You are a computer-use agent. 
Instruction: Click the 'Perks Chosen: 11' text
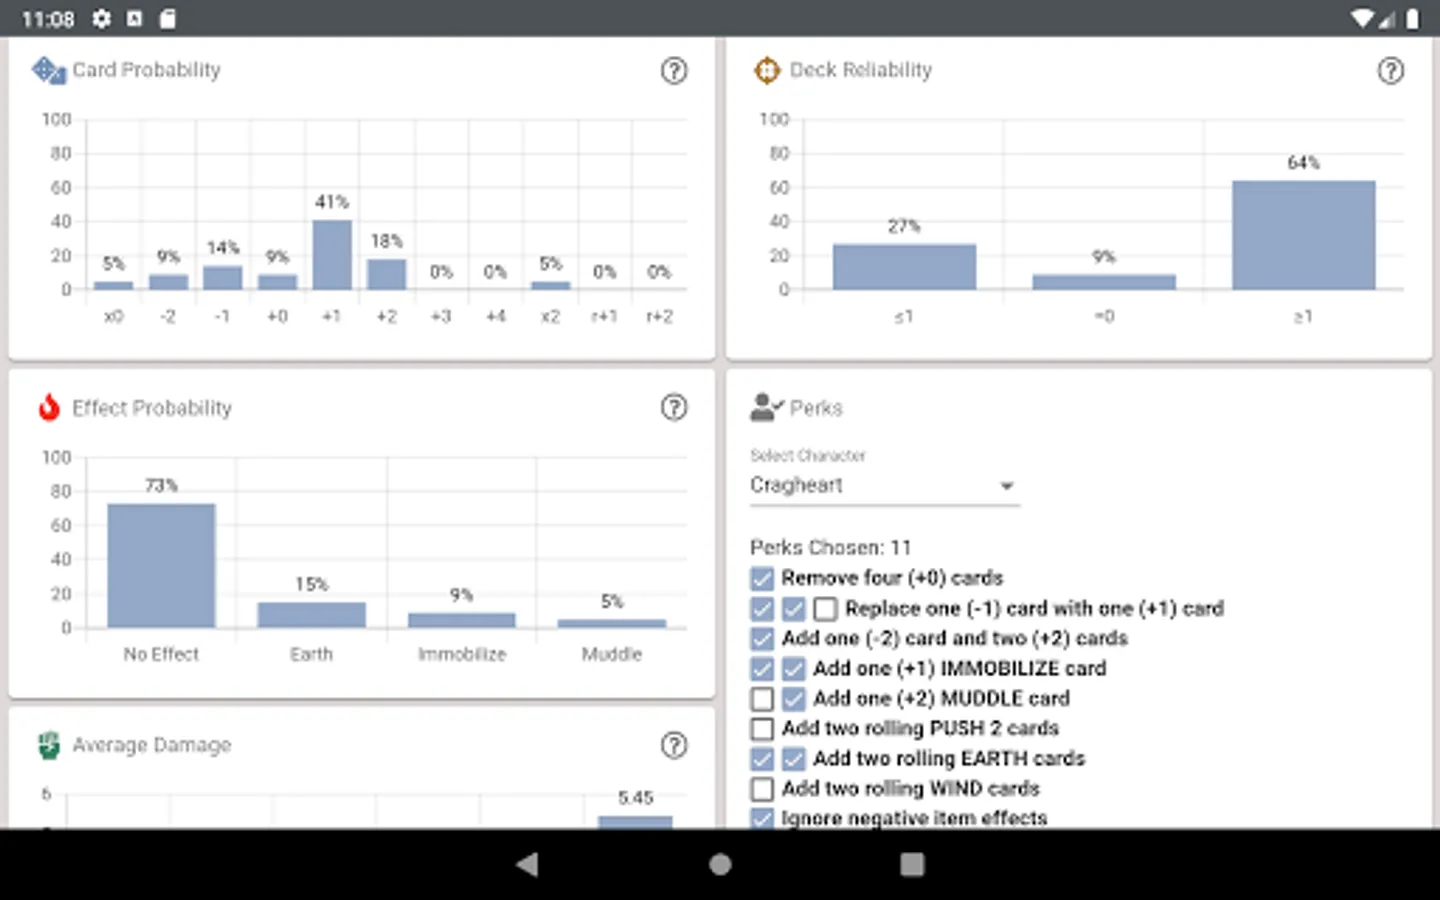point(830,547)
